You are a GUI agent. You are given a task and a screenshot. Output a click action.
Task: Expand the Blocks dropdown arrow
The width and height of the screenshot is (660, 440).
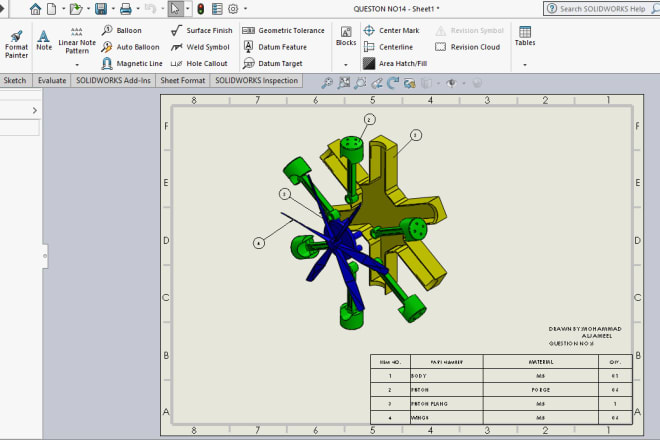tap(346, 65)
